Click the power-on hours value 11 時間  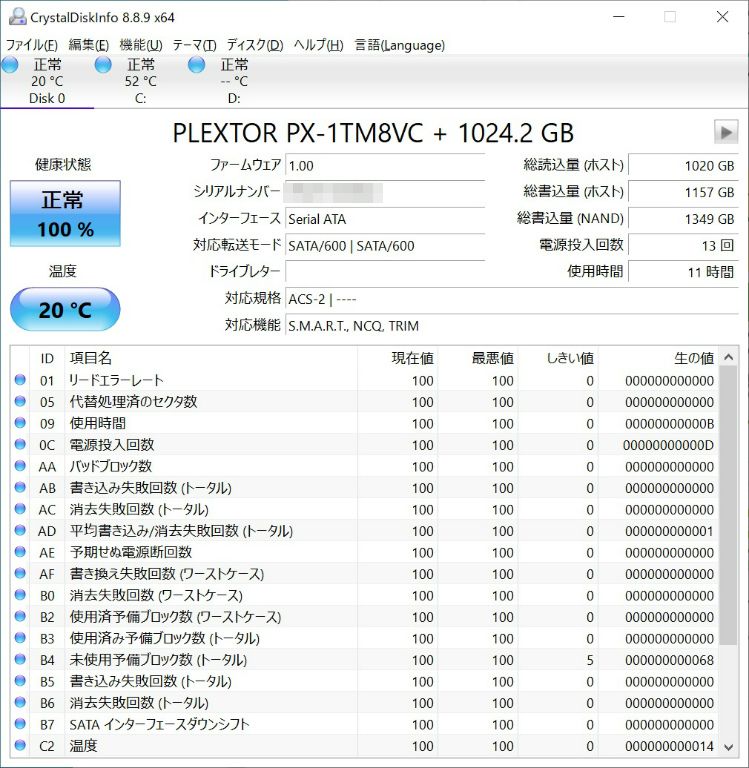(683, 272)
